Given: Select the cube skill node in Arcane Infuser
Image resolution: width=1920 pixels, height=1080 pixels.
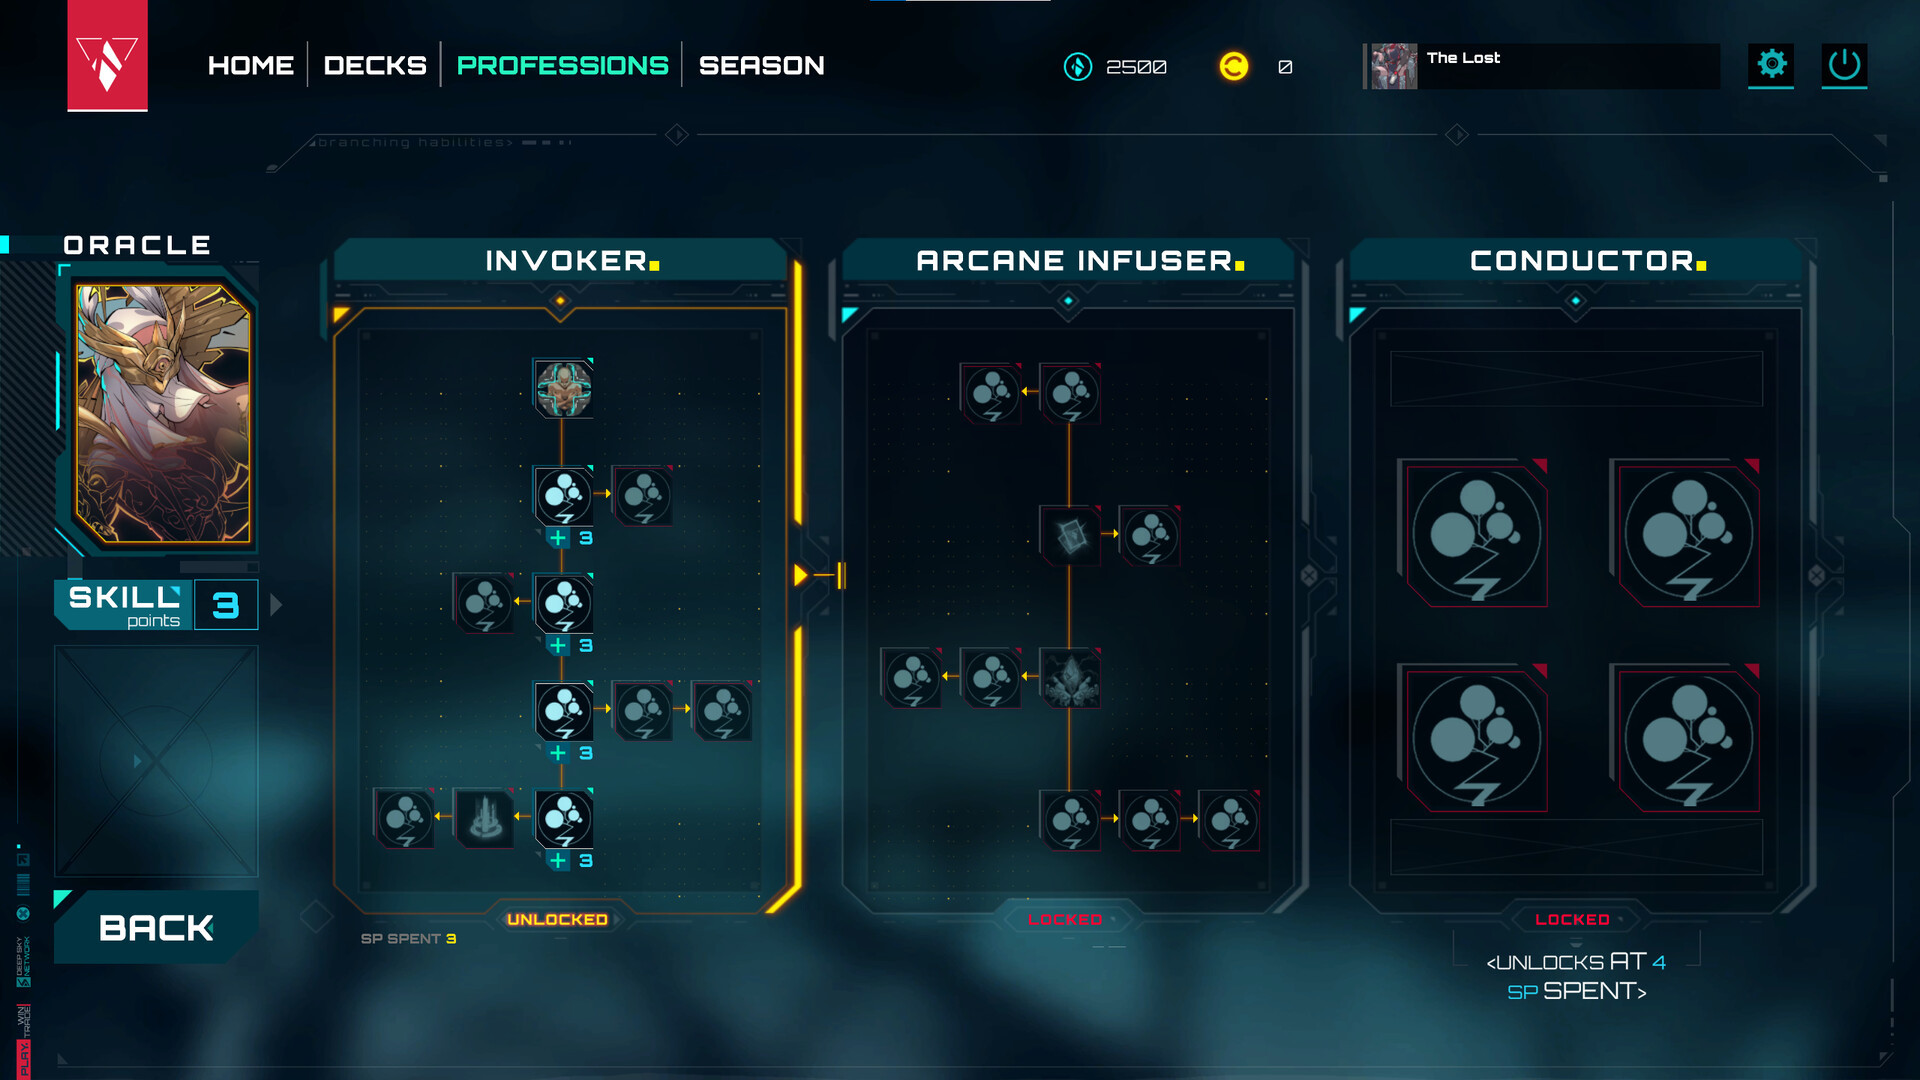Looking at the screenshot, I should pyautogui.click(x=1070, y=536).
